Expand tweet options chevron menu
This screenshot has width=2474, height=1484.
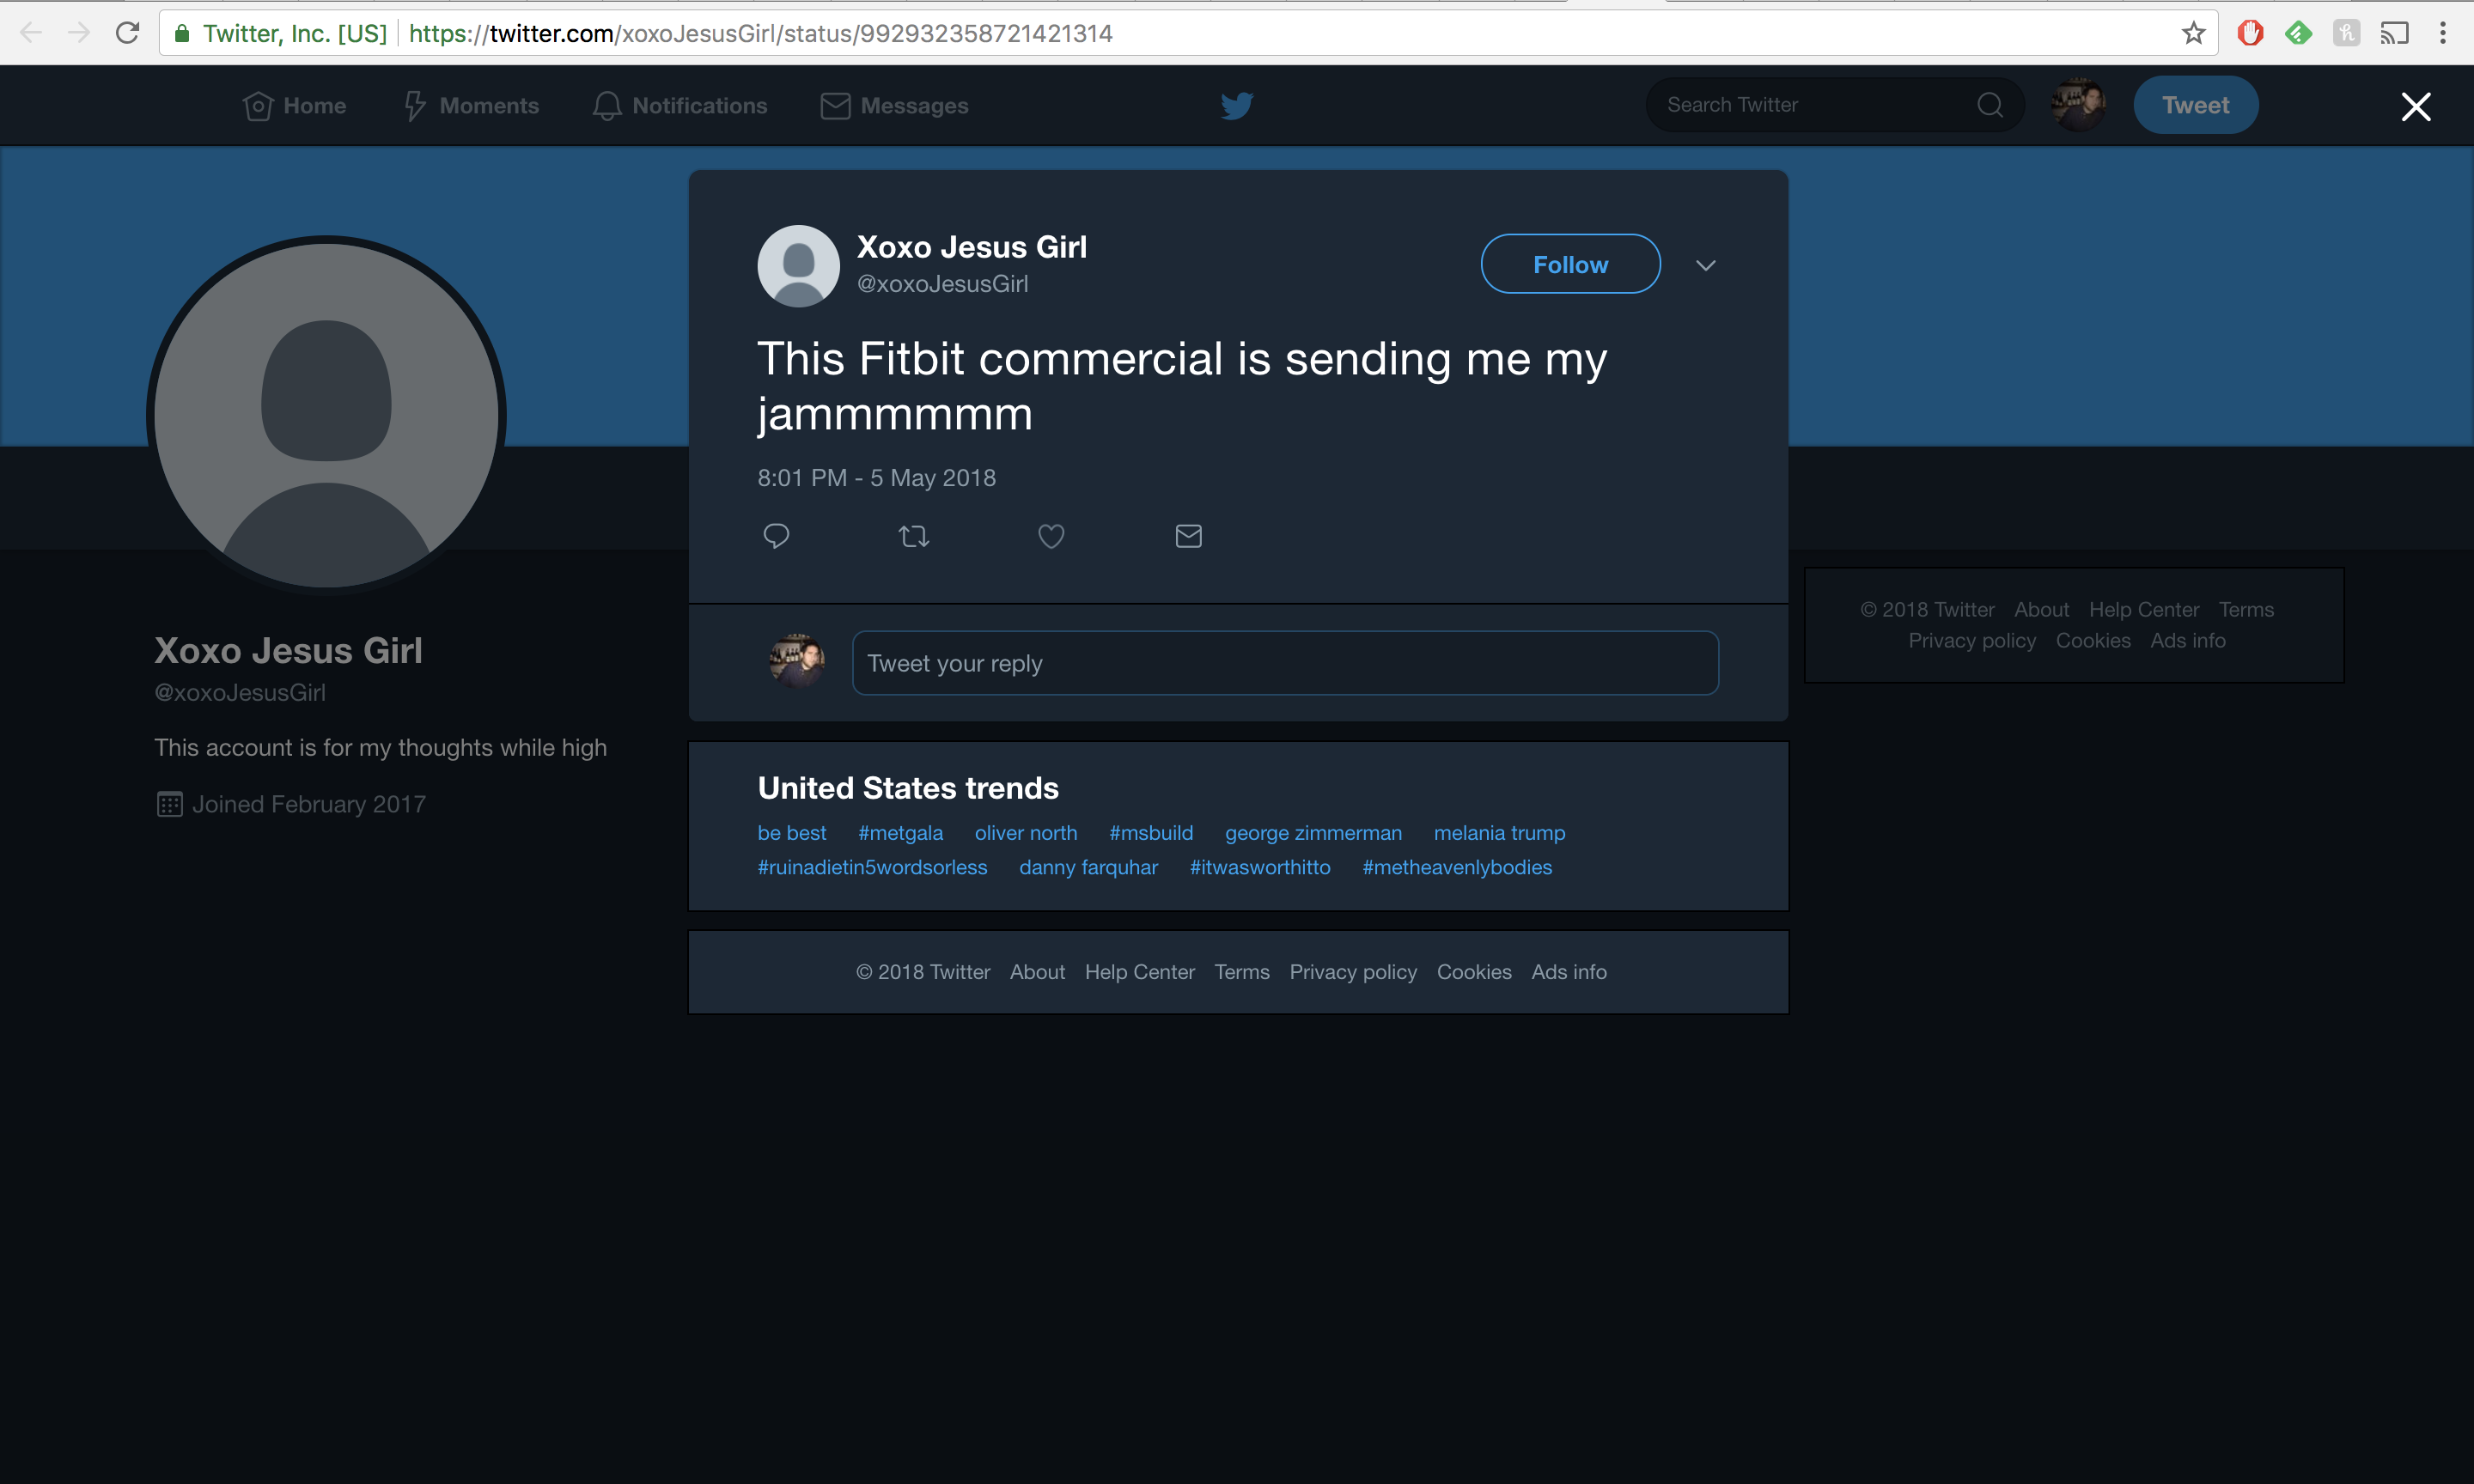(1706, 265)
